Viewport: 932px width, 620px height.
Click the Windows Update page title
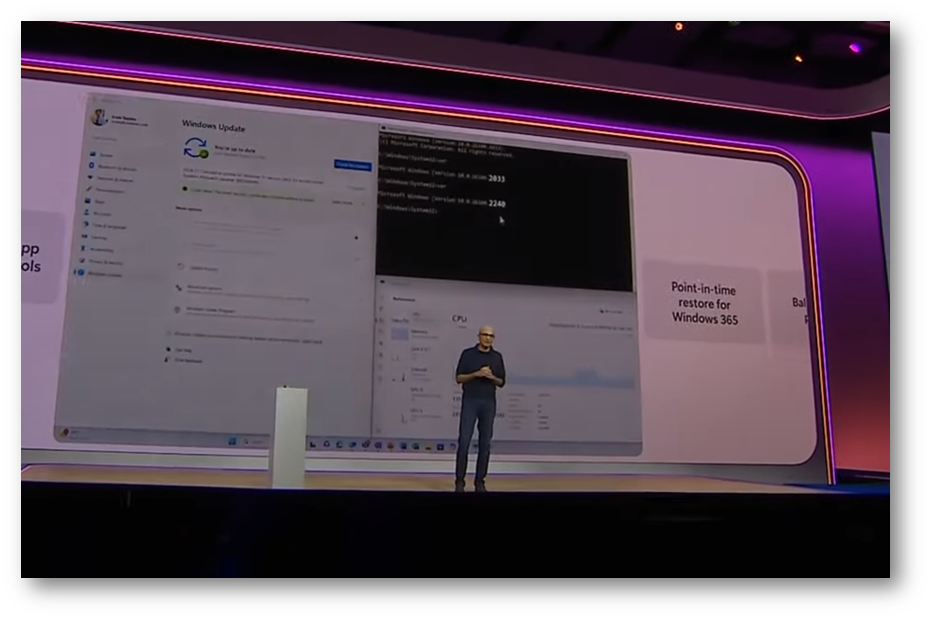[213, 125]
